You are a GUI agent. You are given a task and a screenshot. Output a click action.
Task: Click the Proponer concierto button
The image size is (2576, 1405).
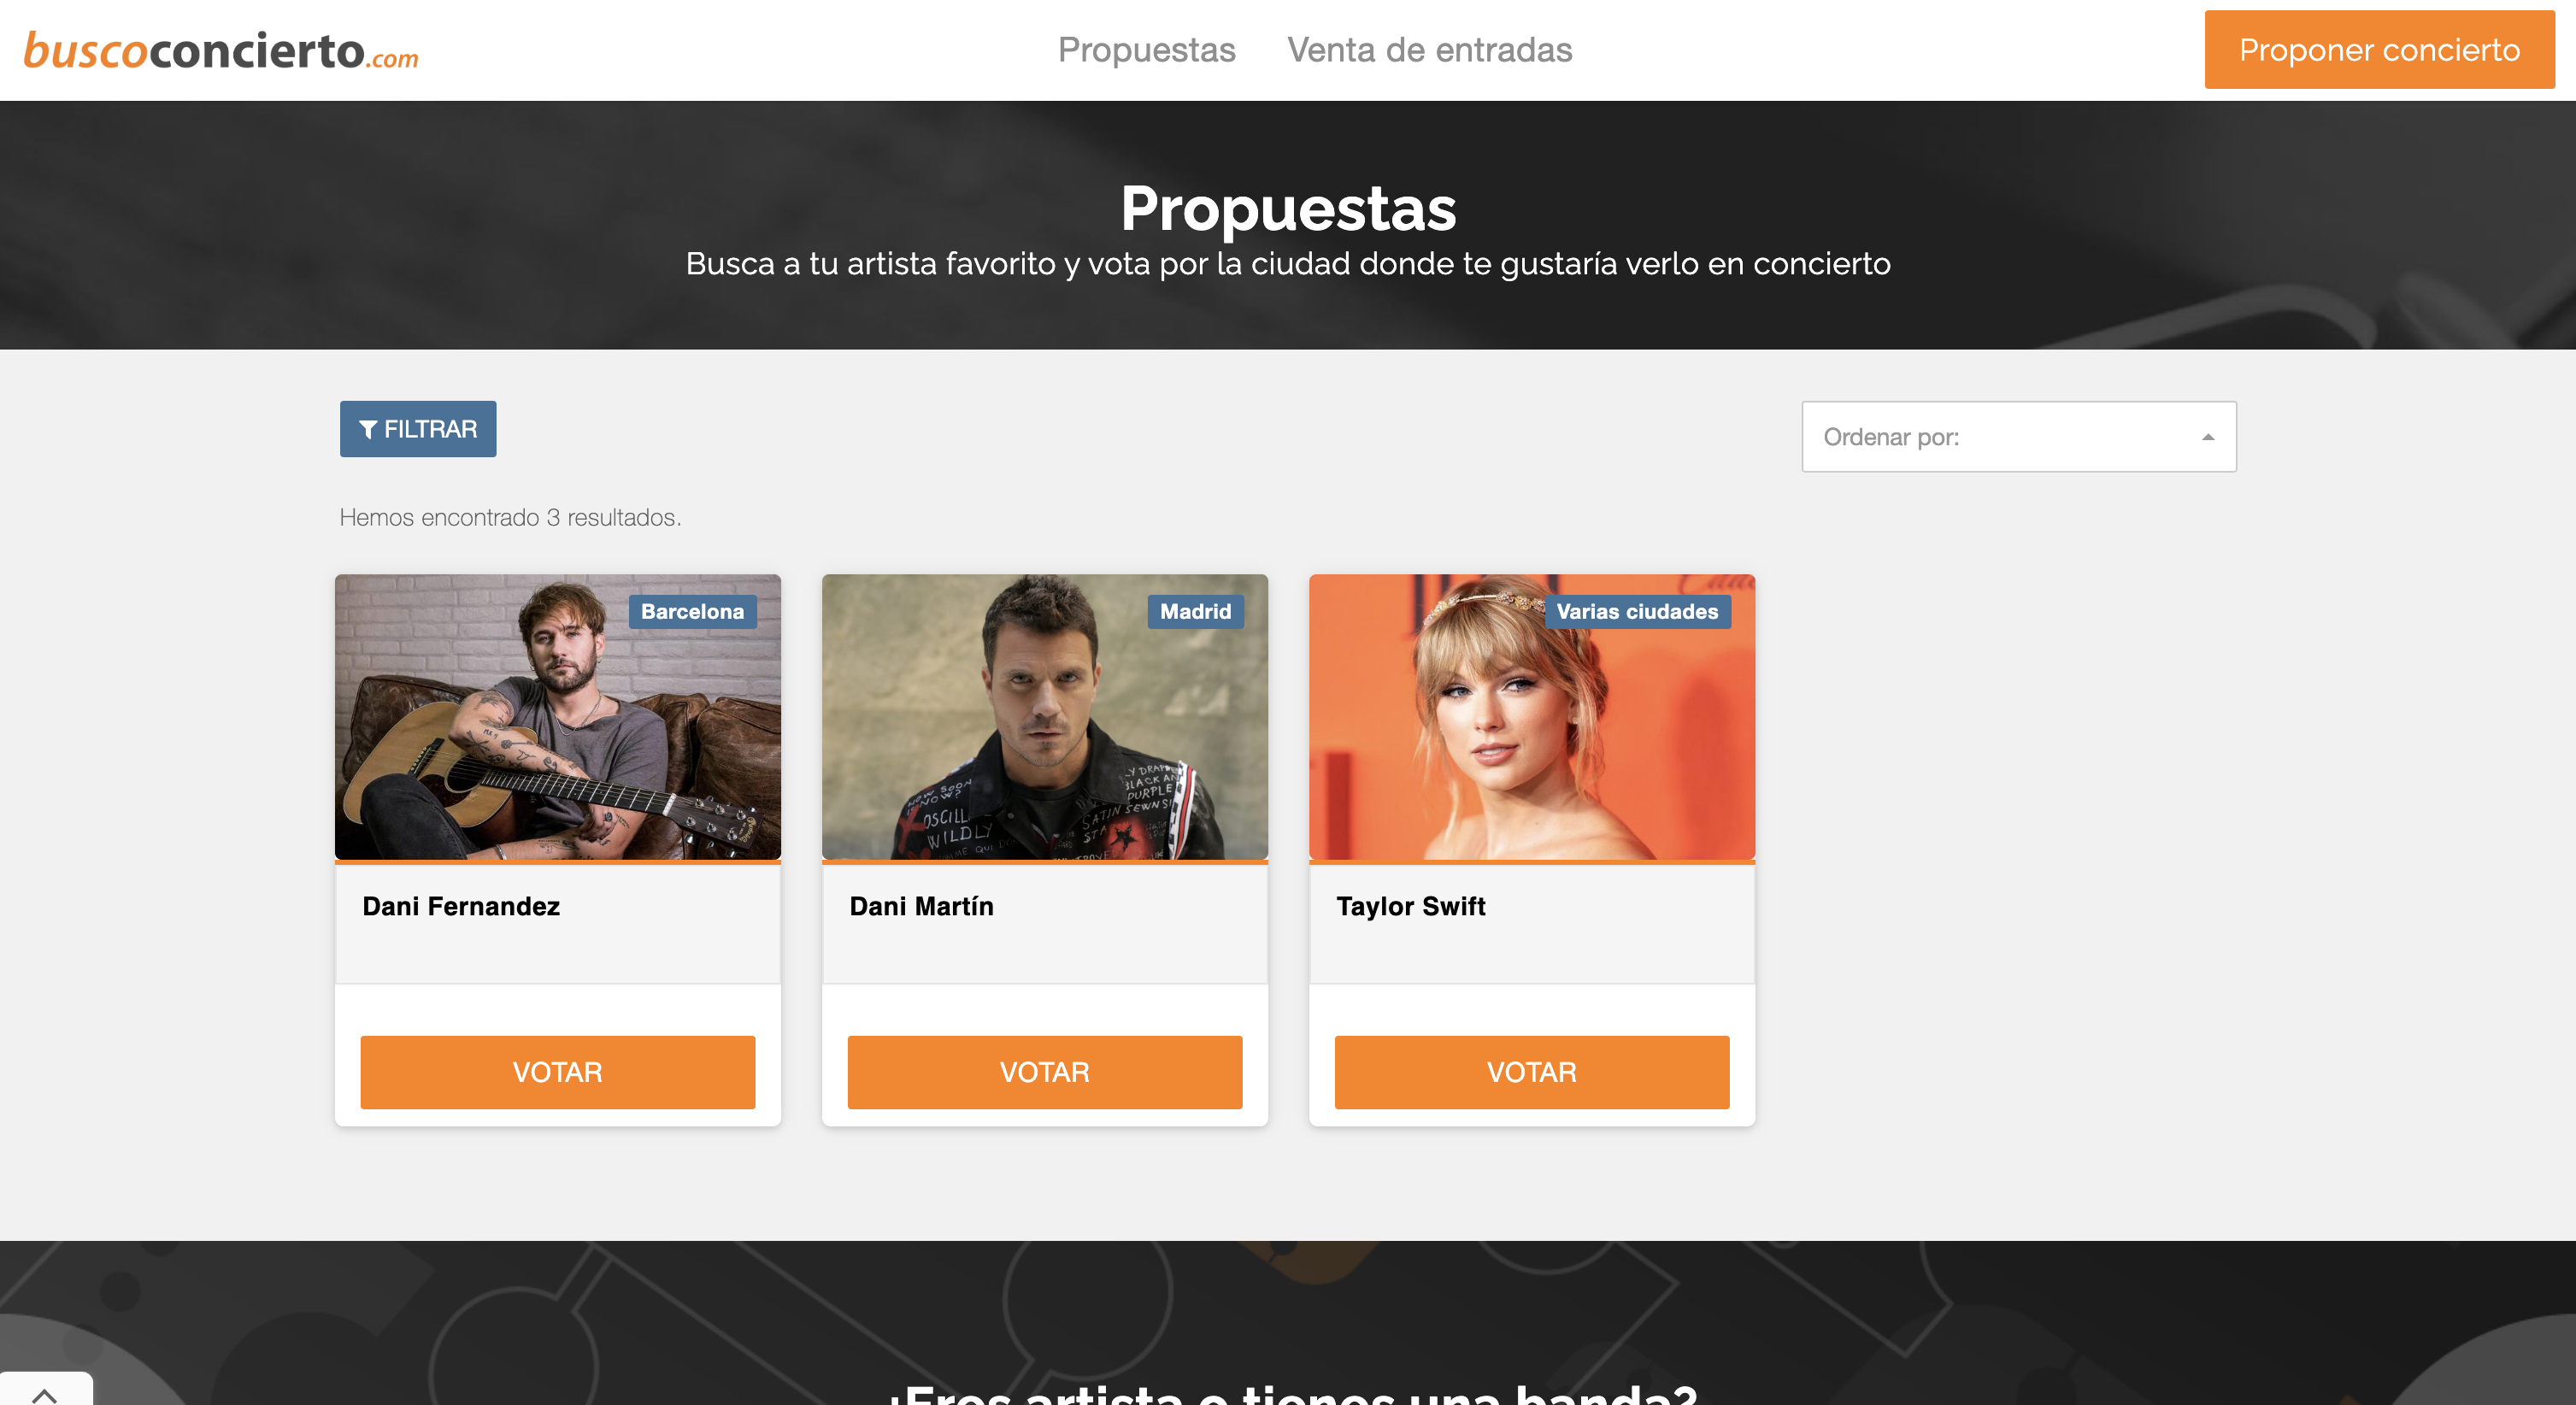[2379, 50]
